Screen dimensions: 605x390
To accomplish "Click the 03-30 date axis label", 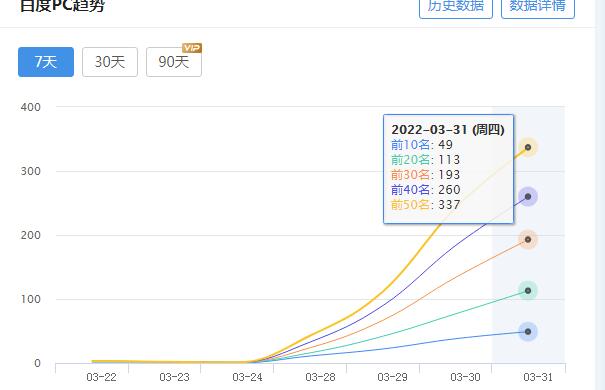I will (x=465, y=377).
